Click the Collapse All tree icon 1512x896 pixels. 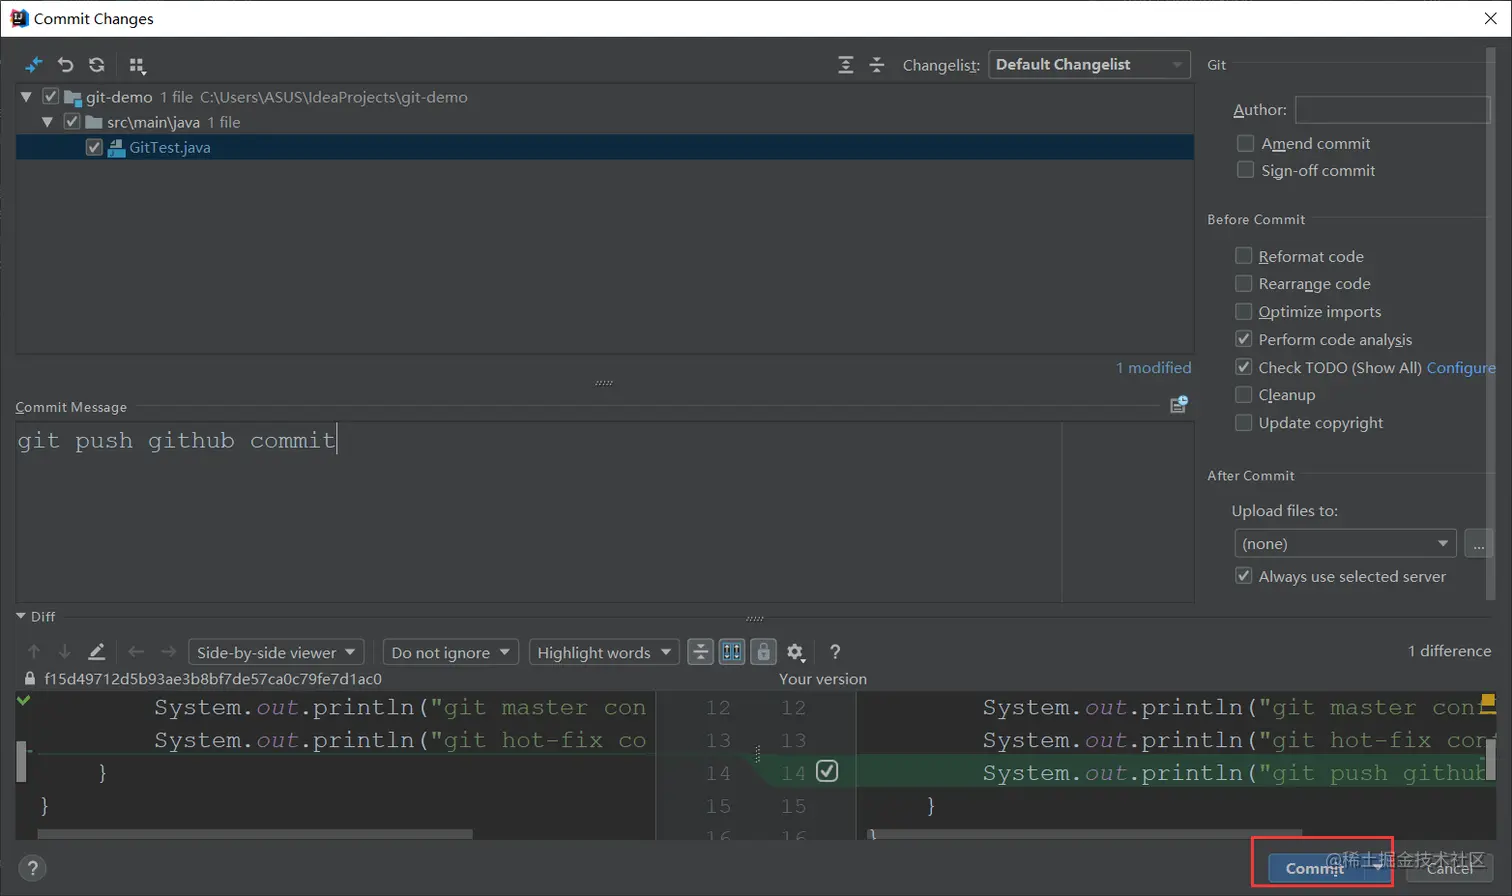point(877,65)
